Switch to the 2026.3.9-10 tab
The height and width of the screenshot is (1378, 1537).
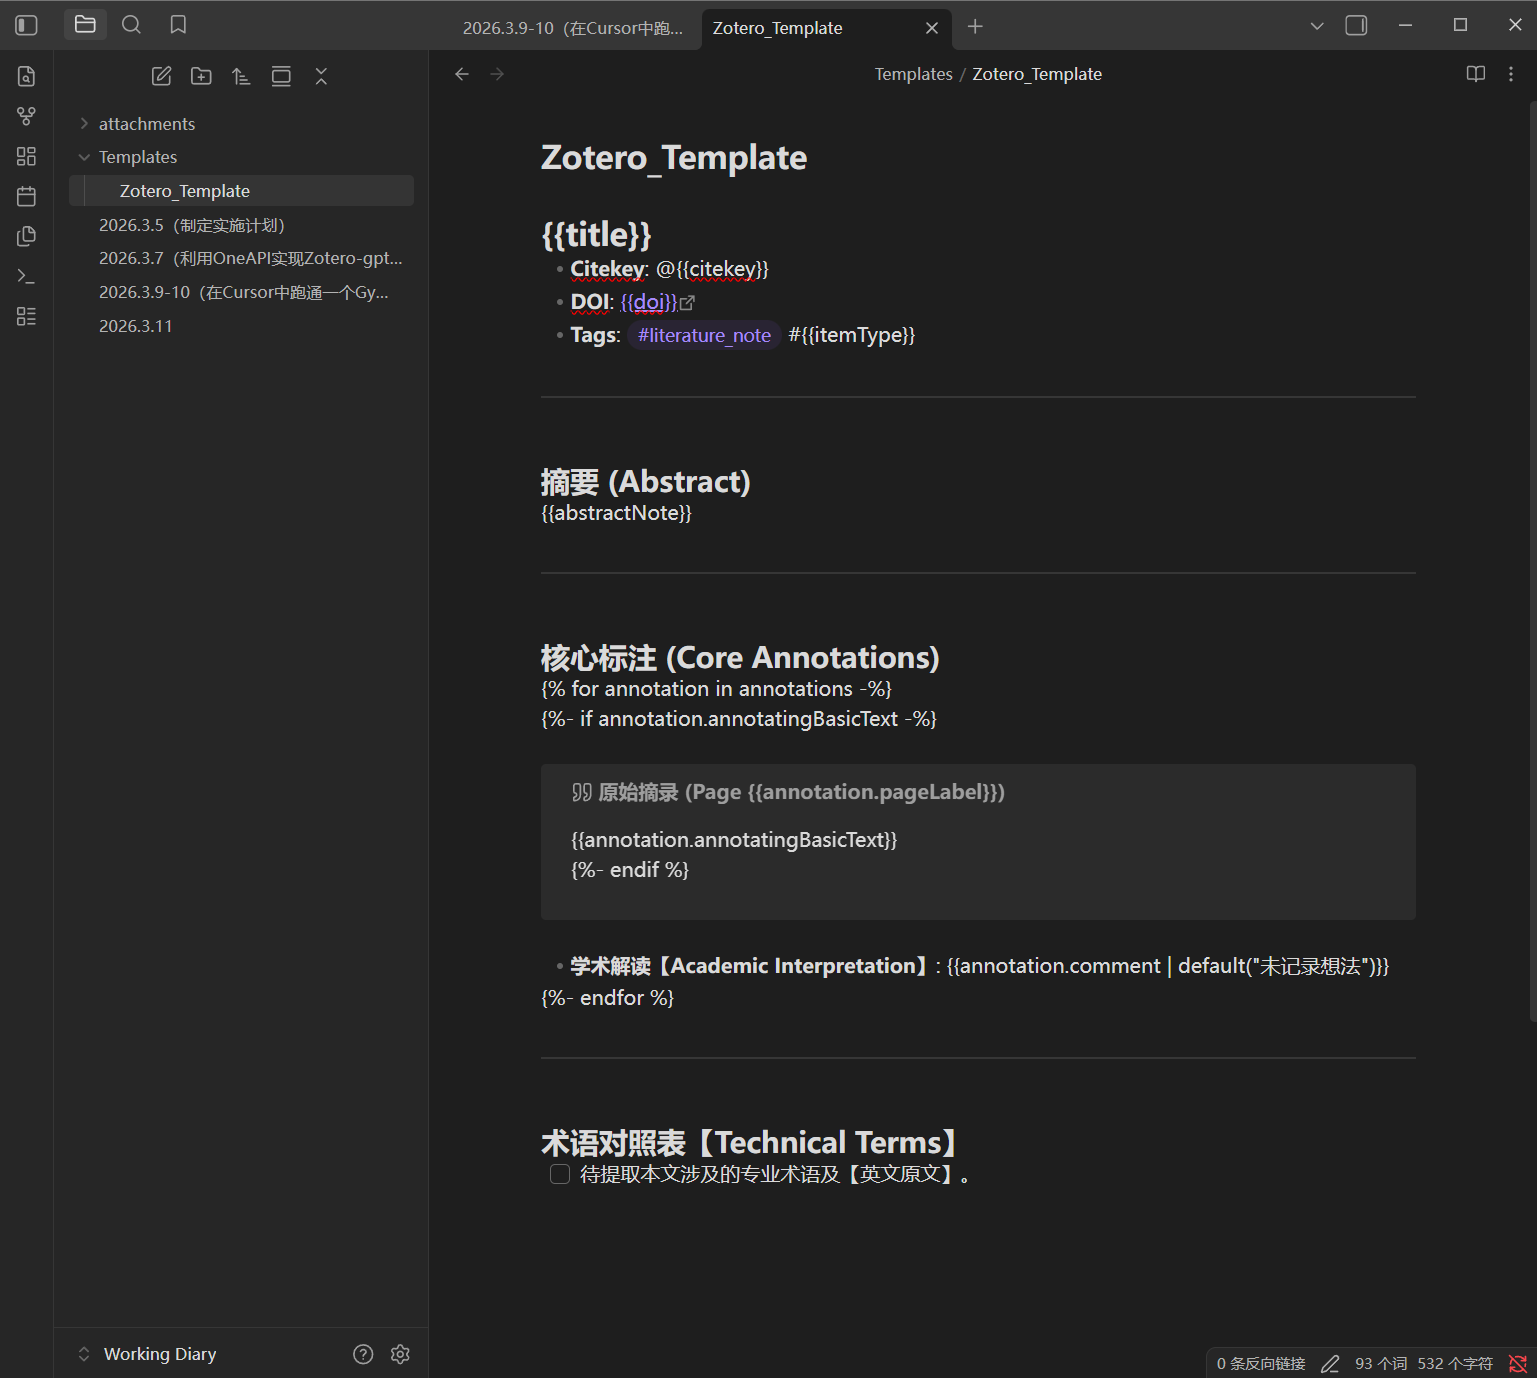[x=573, y=28]
